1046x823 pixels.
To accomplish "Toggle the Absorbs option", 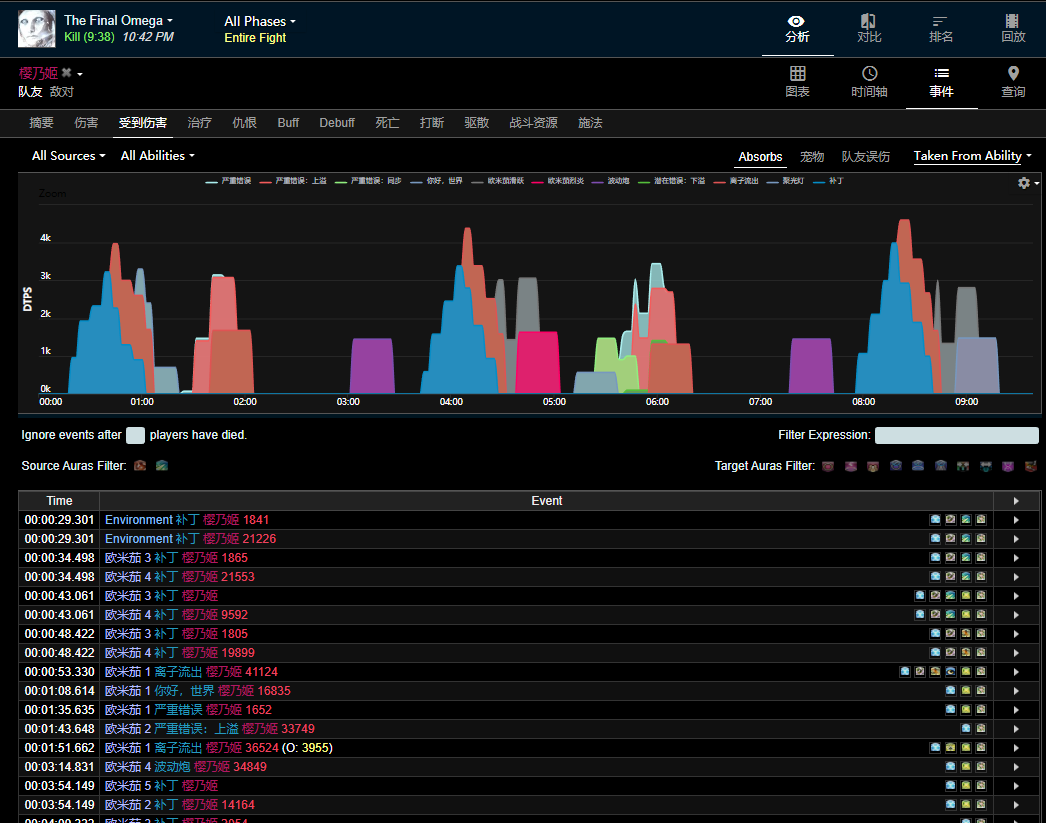I will click(760, 157).
